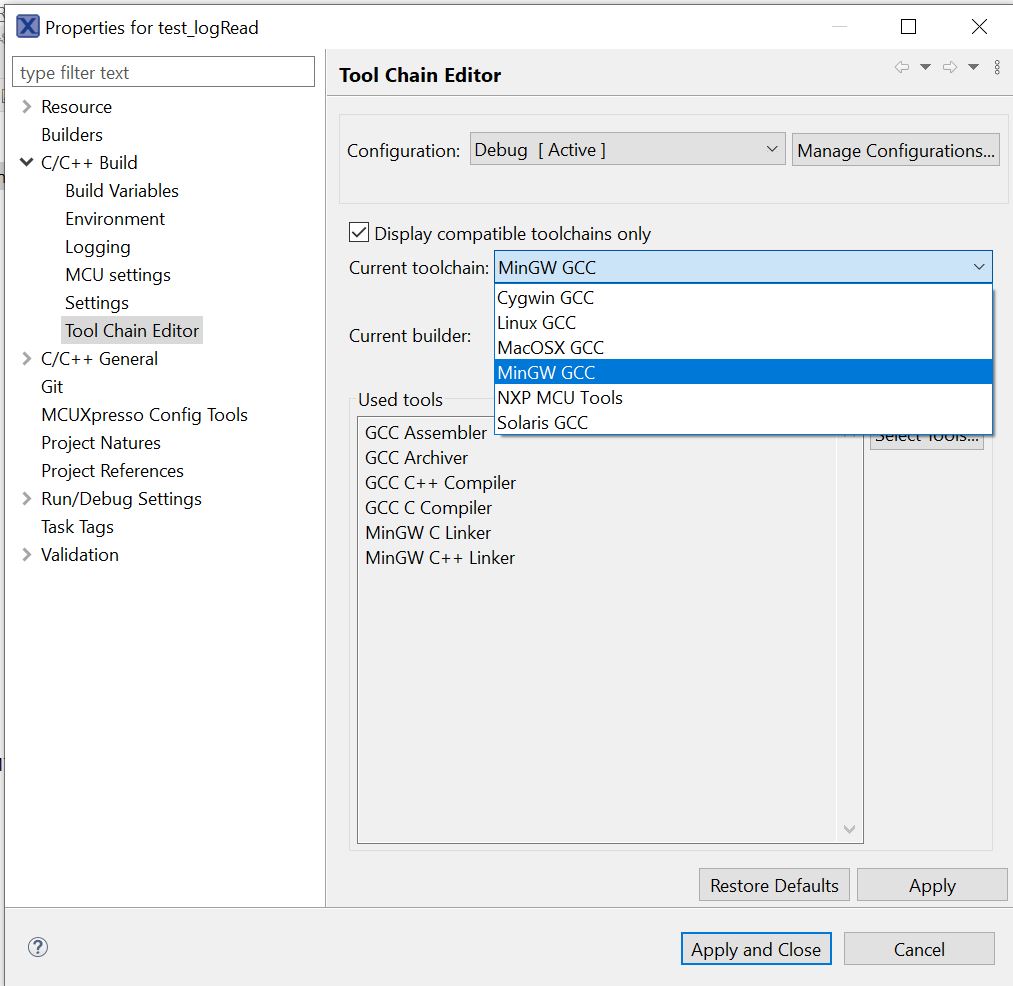Open the Git properties page
Viewport: 1013px width, 986px height.
click(x=51, y=386)
